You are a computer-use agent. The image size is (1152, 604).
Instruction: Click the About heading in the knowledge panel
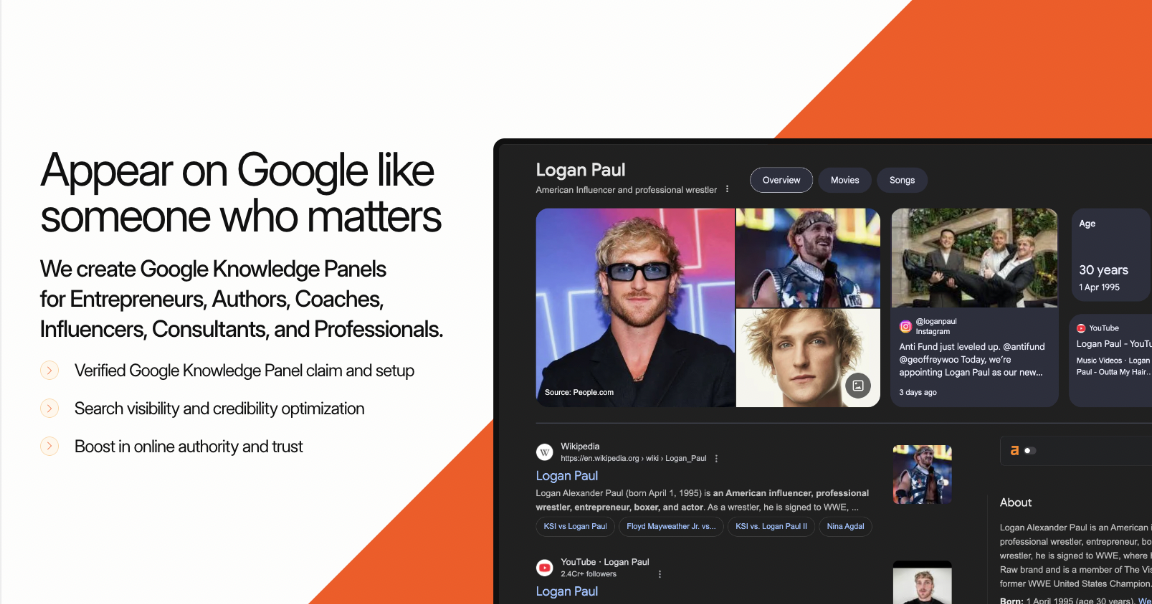click(1015, 503)
